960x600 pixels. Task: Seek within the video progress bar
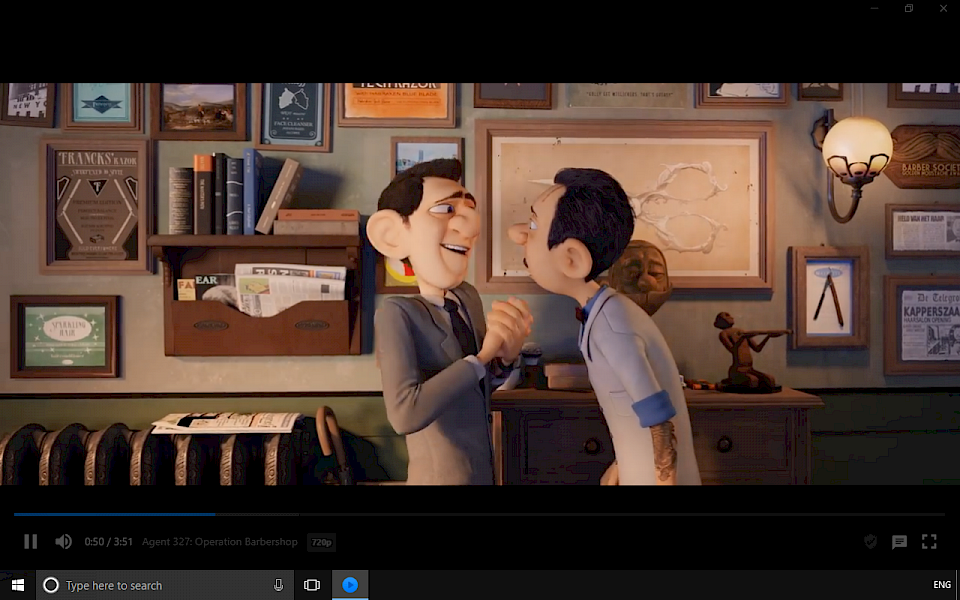click(x=479, y=514)
